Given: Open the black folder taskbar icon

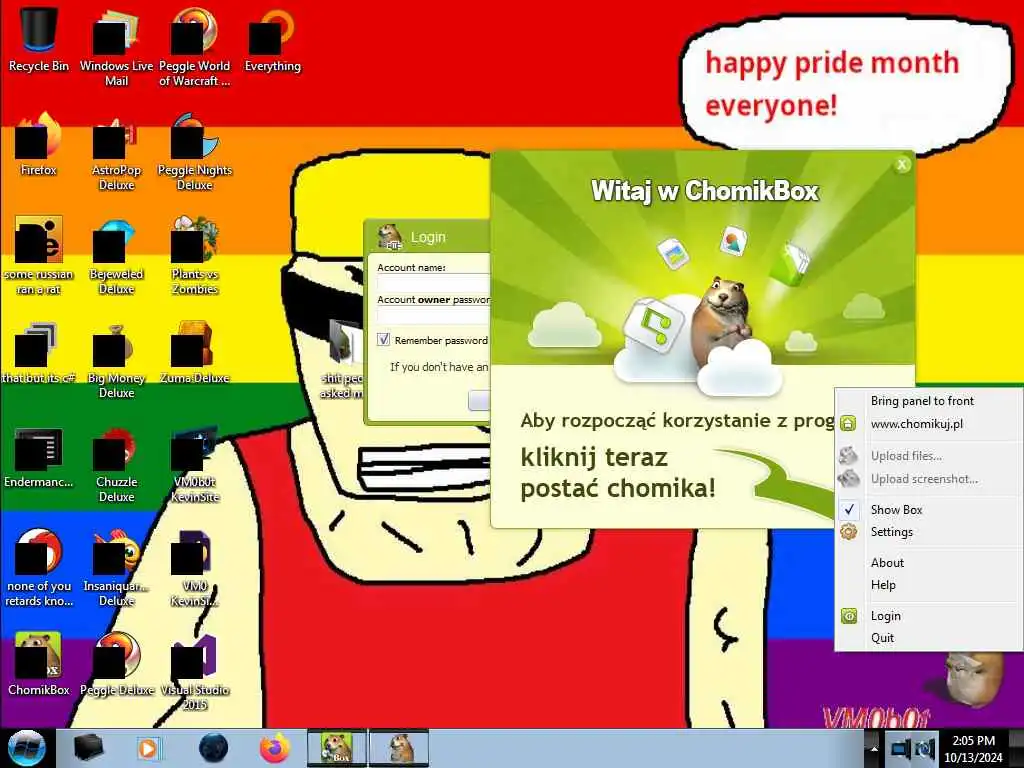Looking at the screenshot, I should click(89, 748).
